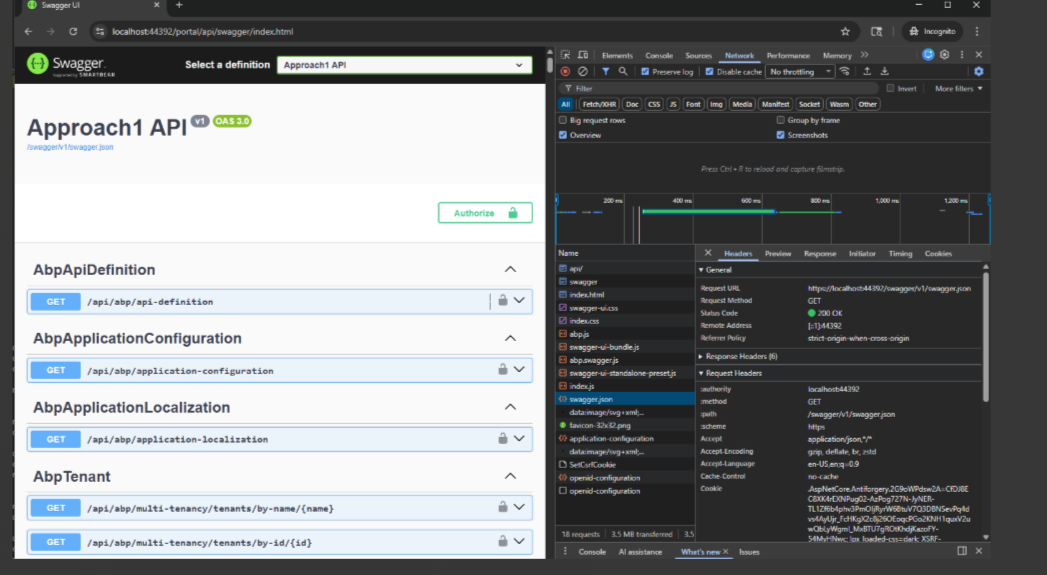Screen dimensions: 1047x575
Task: Open the network search magnifier icon
Action: (623, 72)
